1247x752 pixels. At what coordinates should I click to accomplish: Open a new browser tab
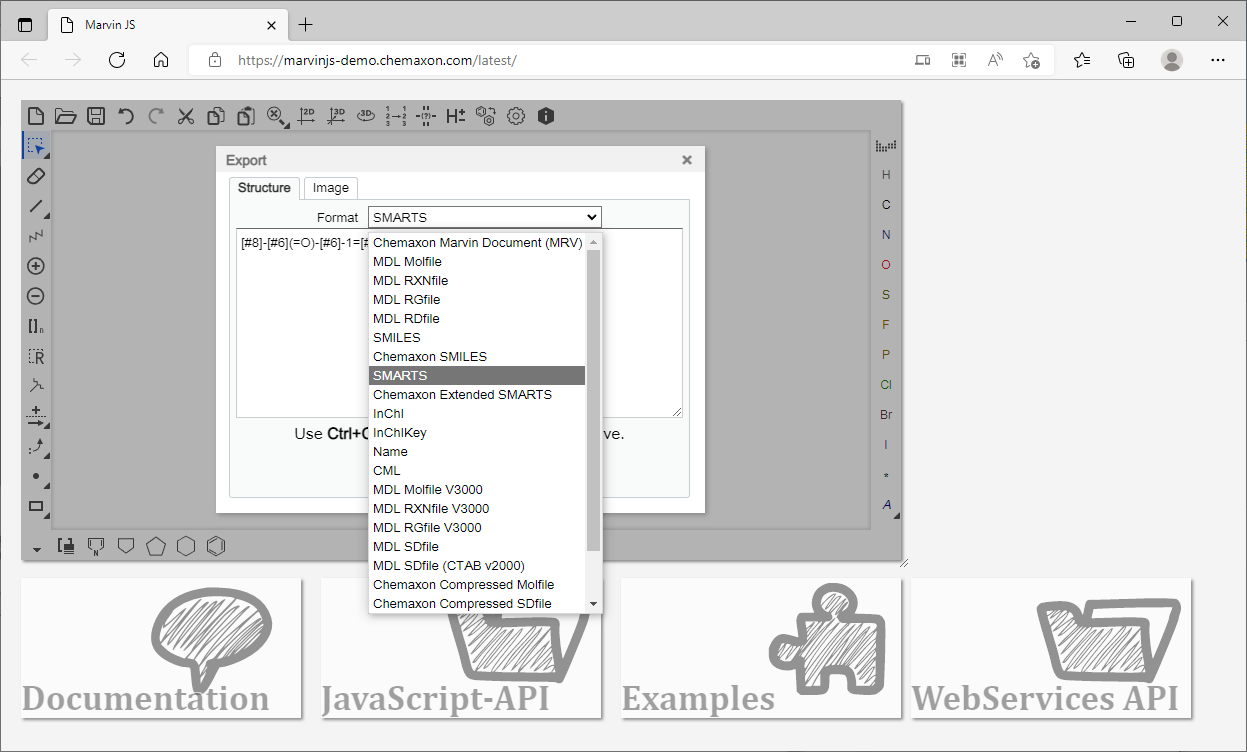pos(305,24)
